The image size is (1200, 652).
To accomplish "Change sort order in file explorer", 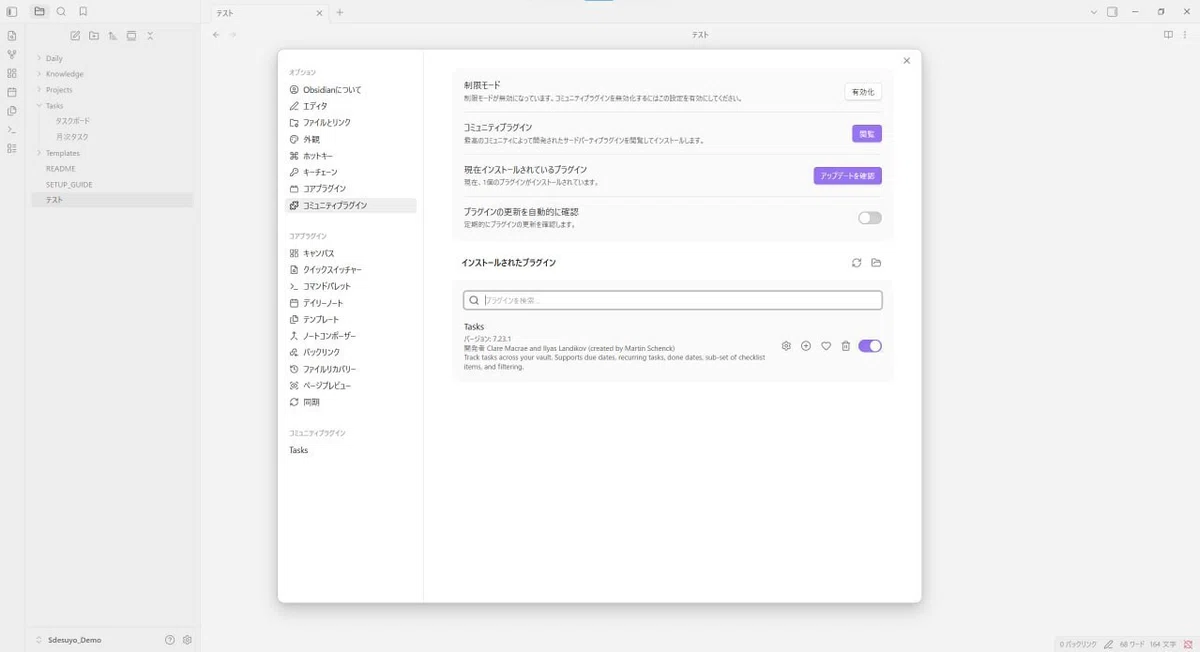I will 113,36.
